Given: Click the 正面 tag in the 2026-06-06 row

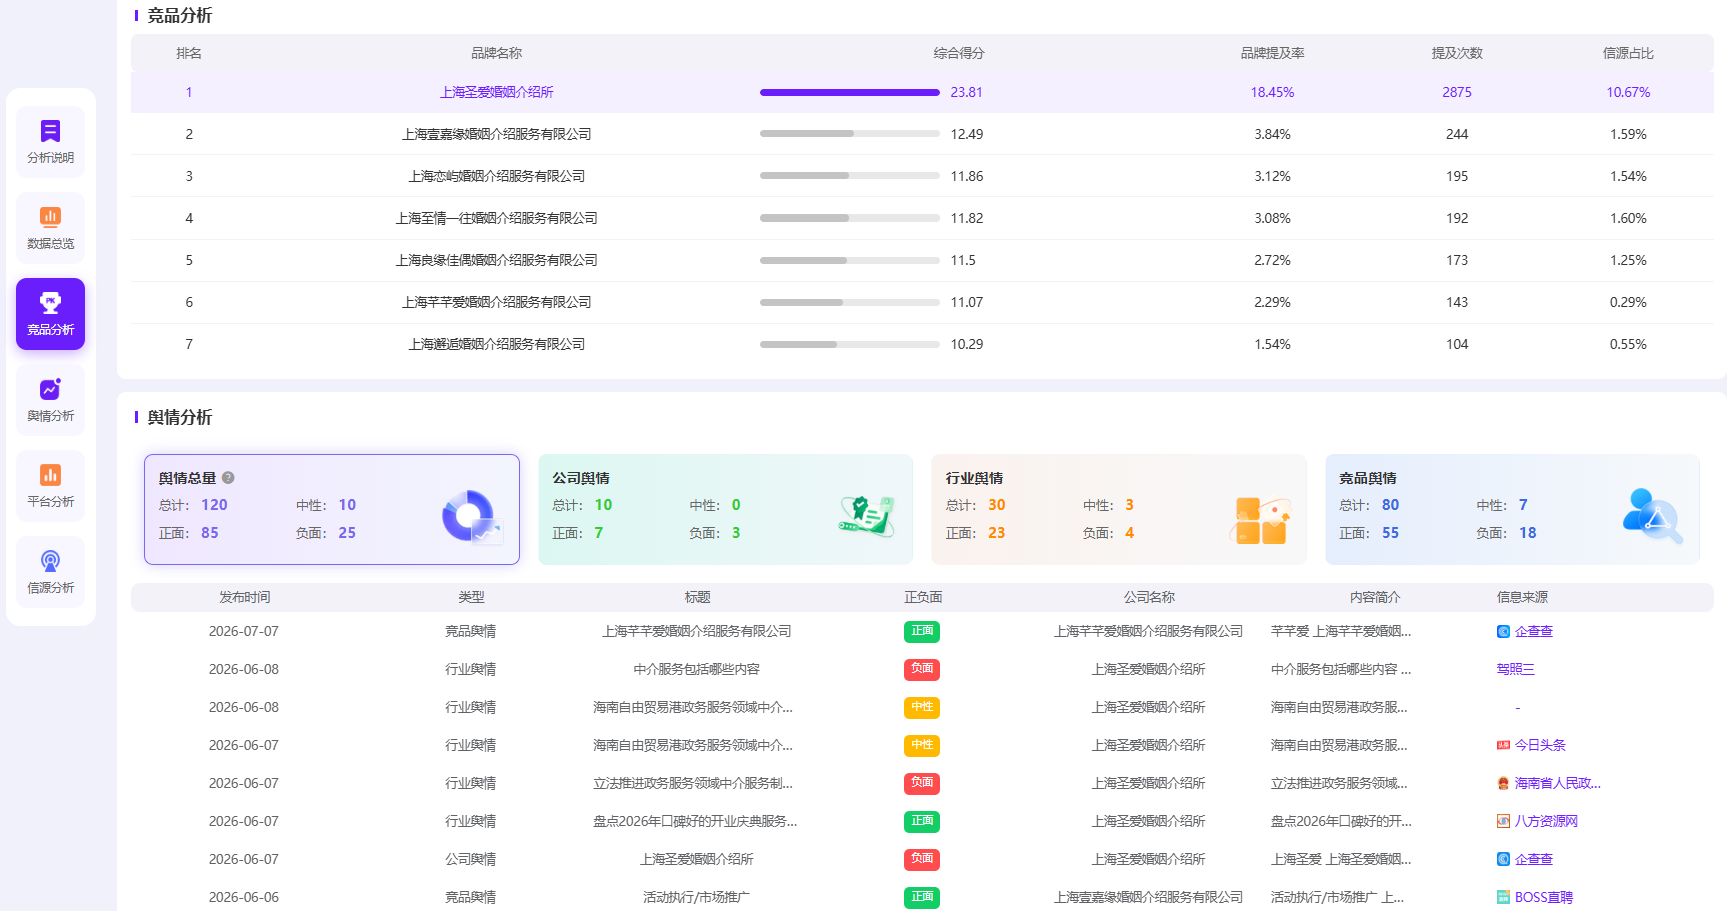Looking at the screenshot, I should pyautogui.click(x=922, y=897).
